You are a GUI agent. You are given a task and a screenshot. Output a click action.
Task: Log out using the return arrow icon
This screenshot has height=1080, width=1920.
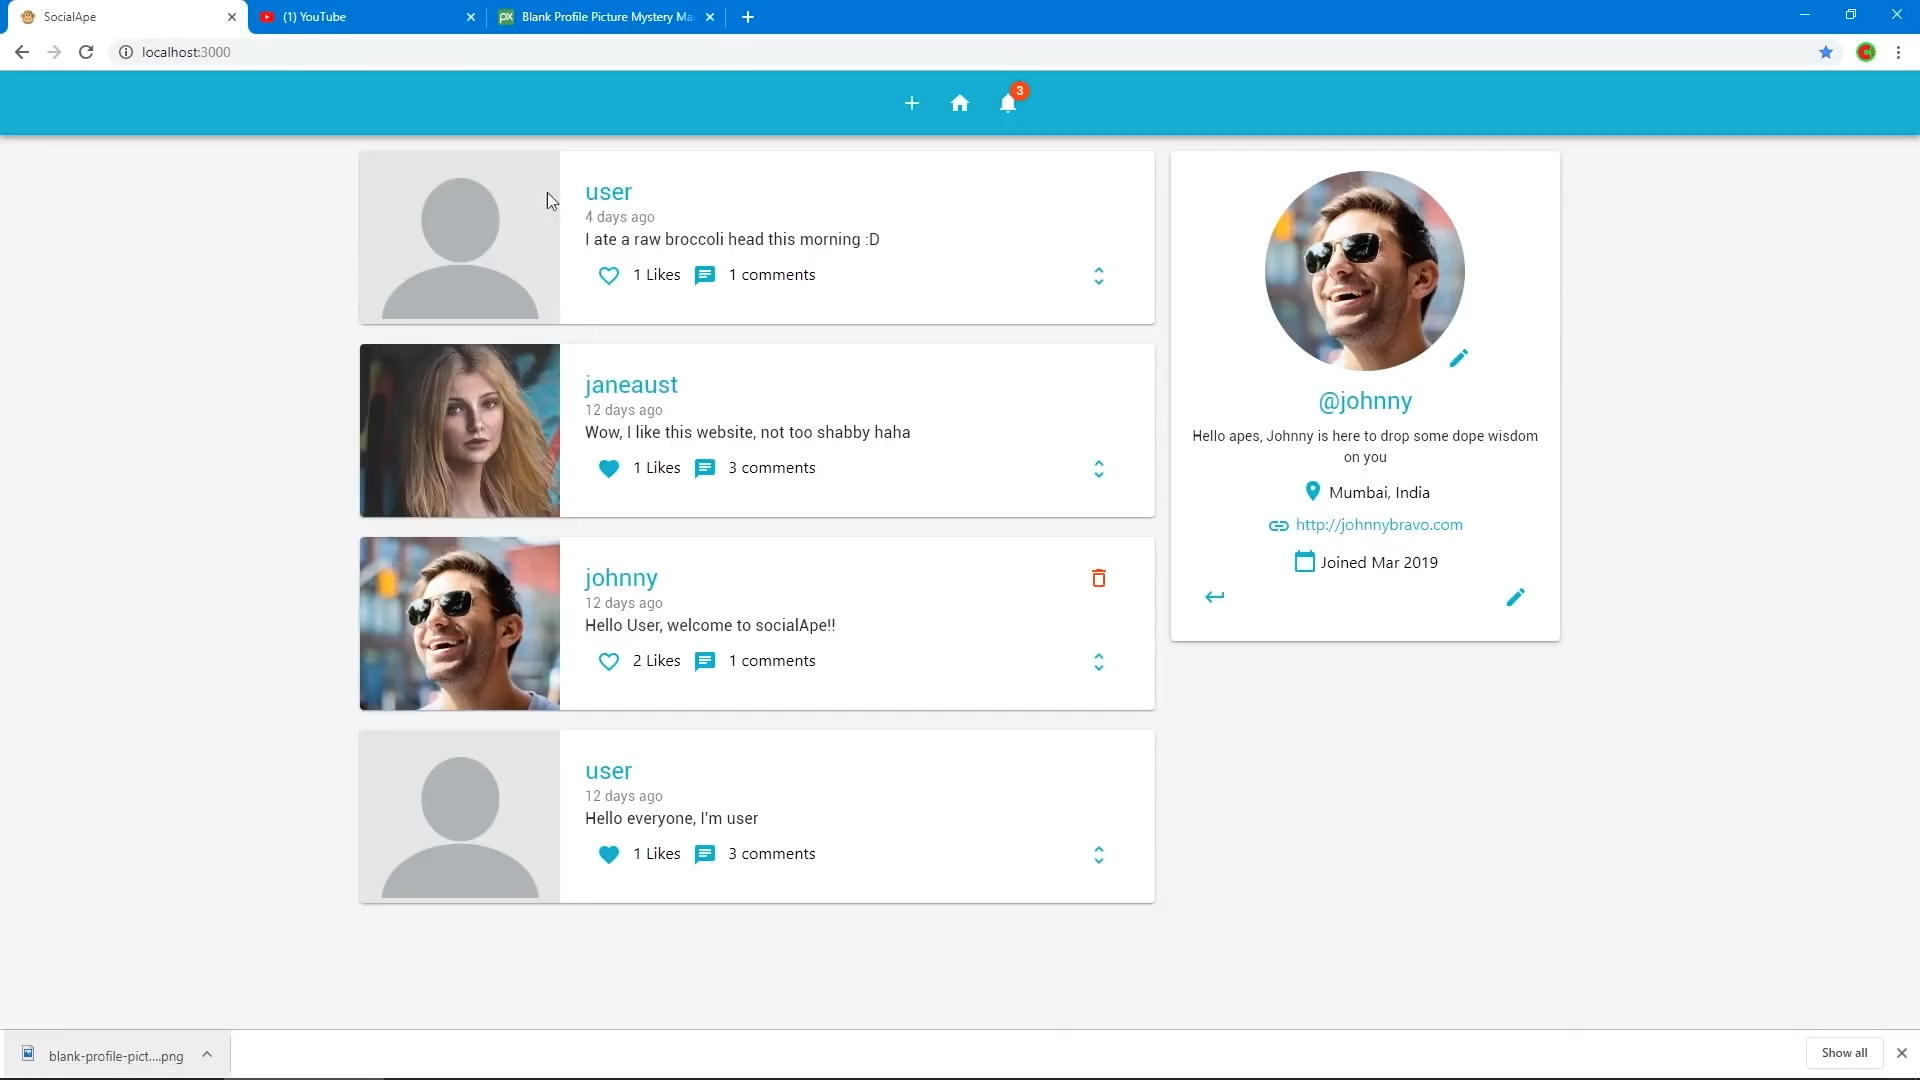click(x=1215, y=597)
